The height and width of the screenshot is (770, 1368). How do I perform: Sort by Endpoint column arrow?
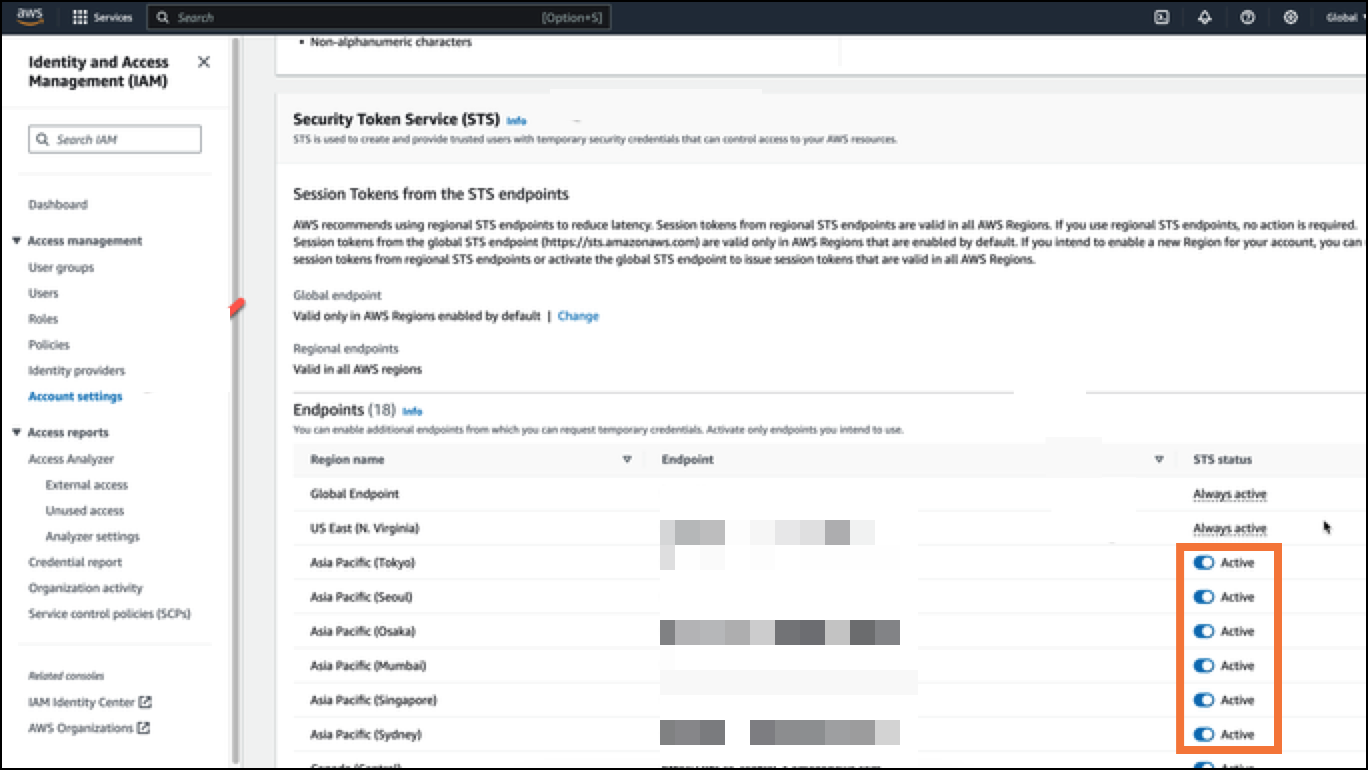click(x=1159, y=460)
